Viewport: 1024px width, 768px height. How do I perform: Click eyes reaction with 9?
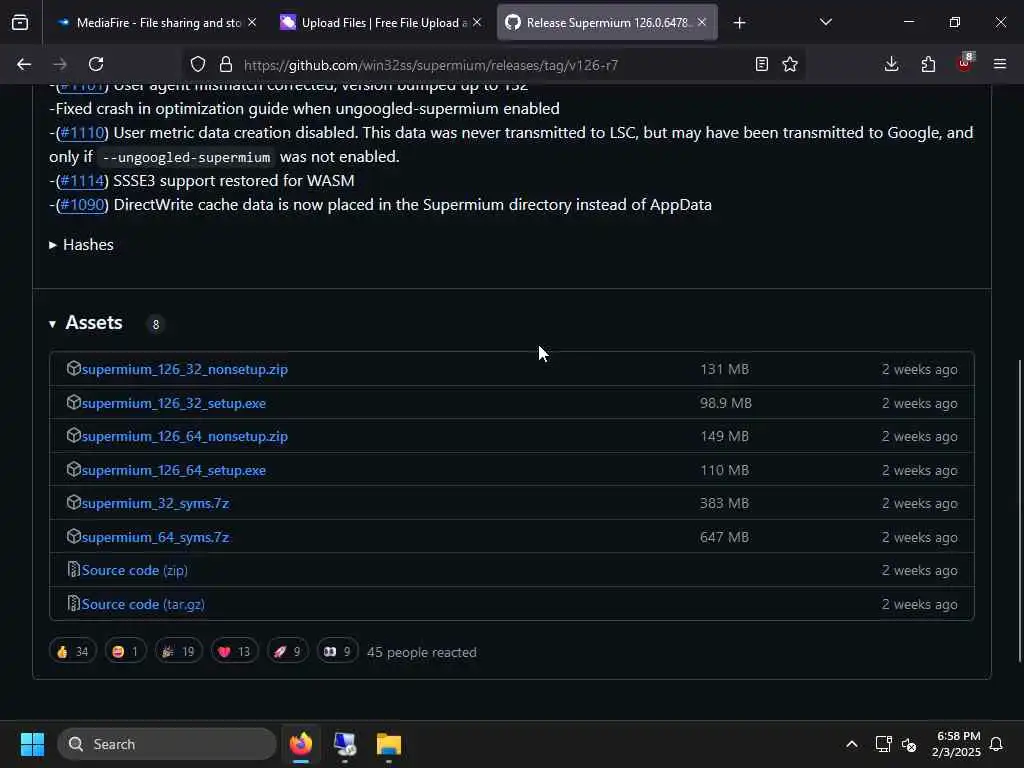tap(338, 651)
